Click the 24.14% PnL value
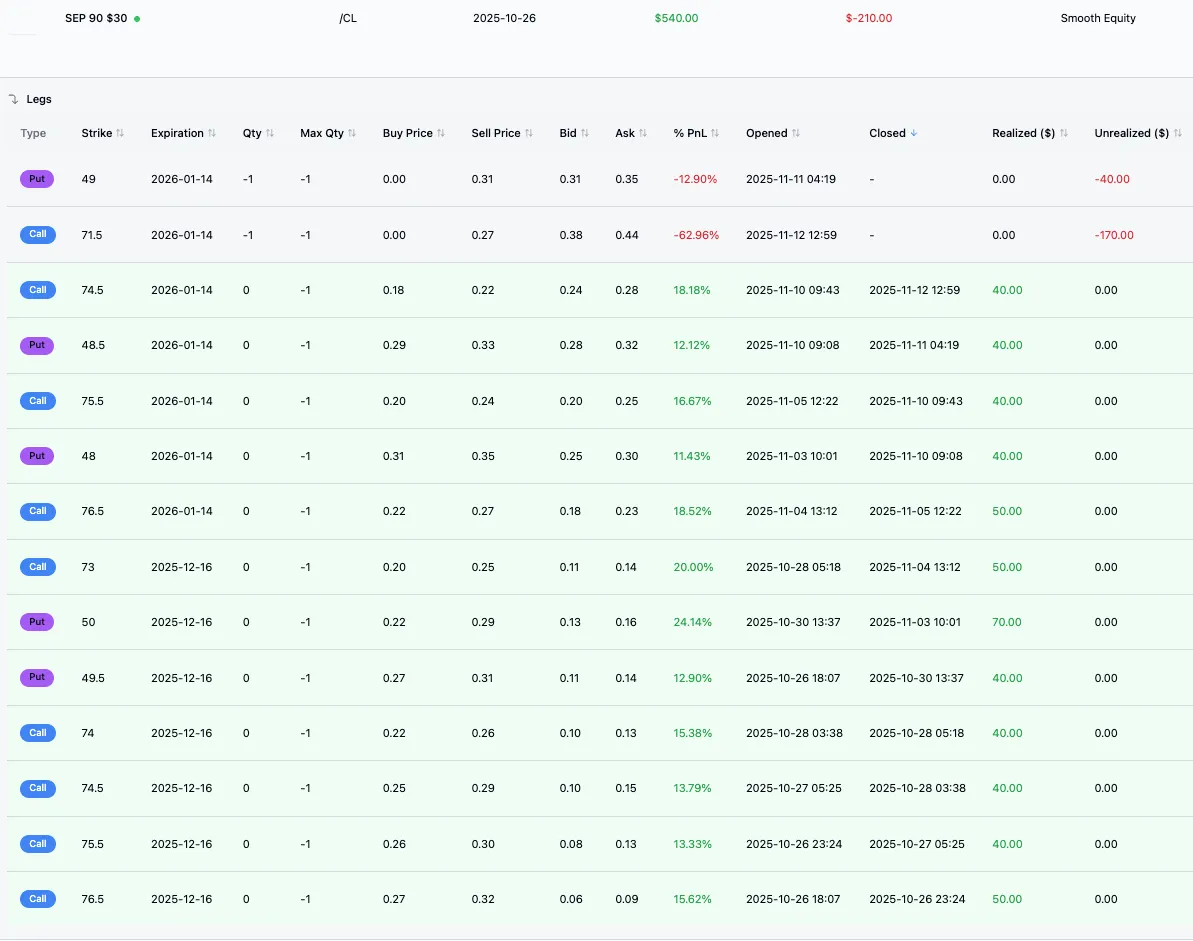Screen dimensions: 1193x941 coord(692,622)
